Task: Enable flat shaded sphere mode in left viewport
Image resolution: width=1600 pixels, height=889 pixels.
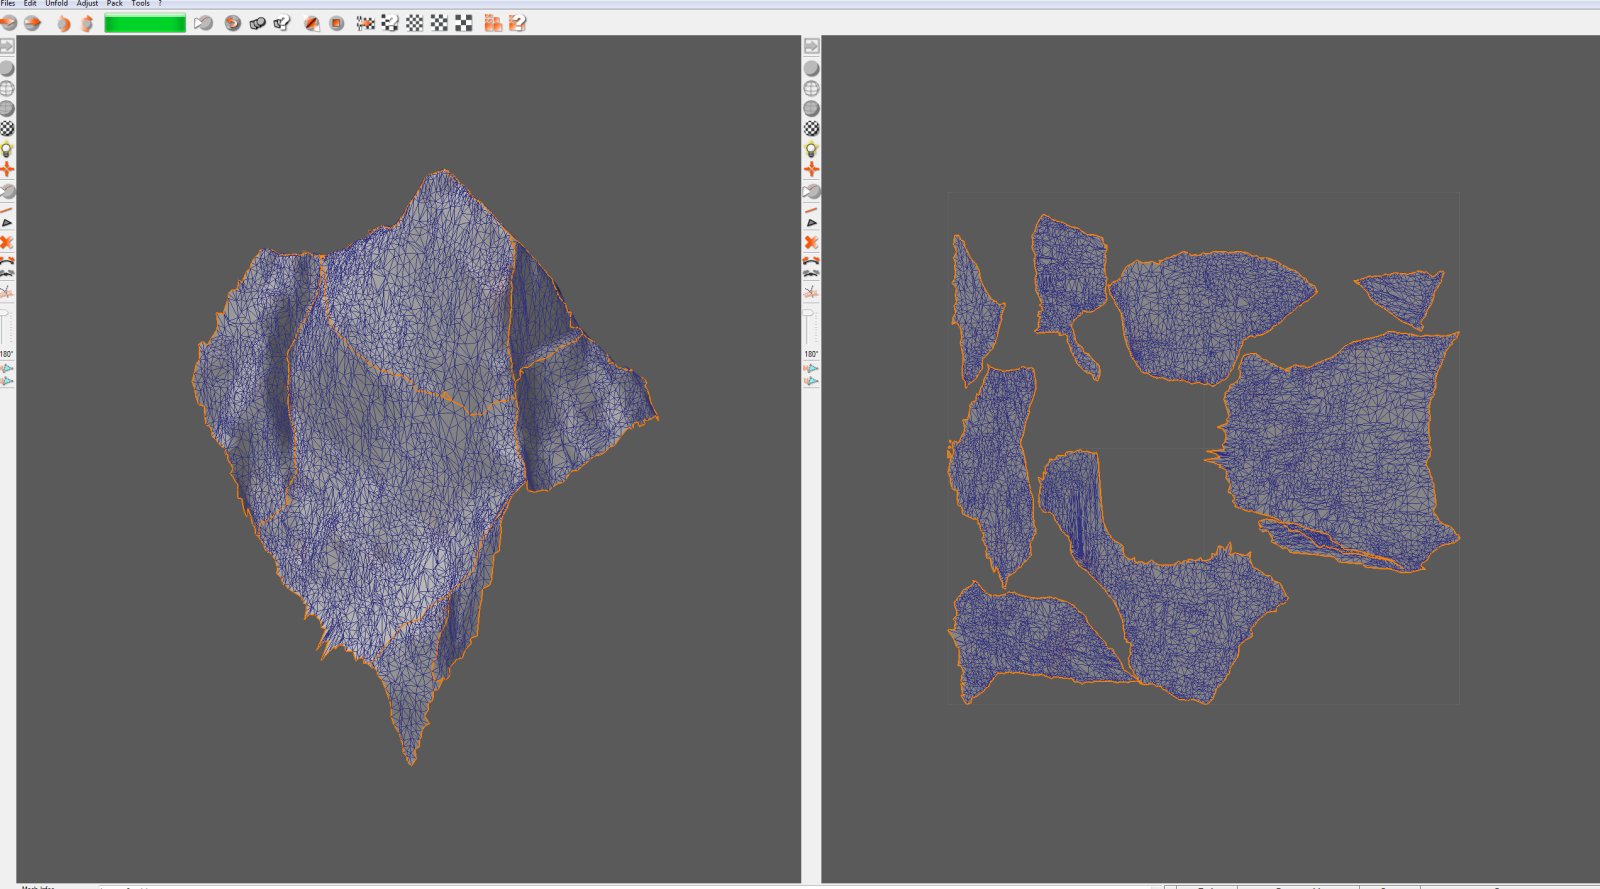Action: pos(7,68)
